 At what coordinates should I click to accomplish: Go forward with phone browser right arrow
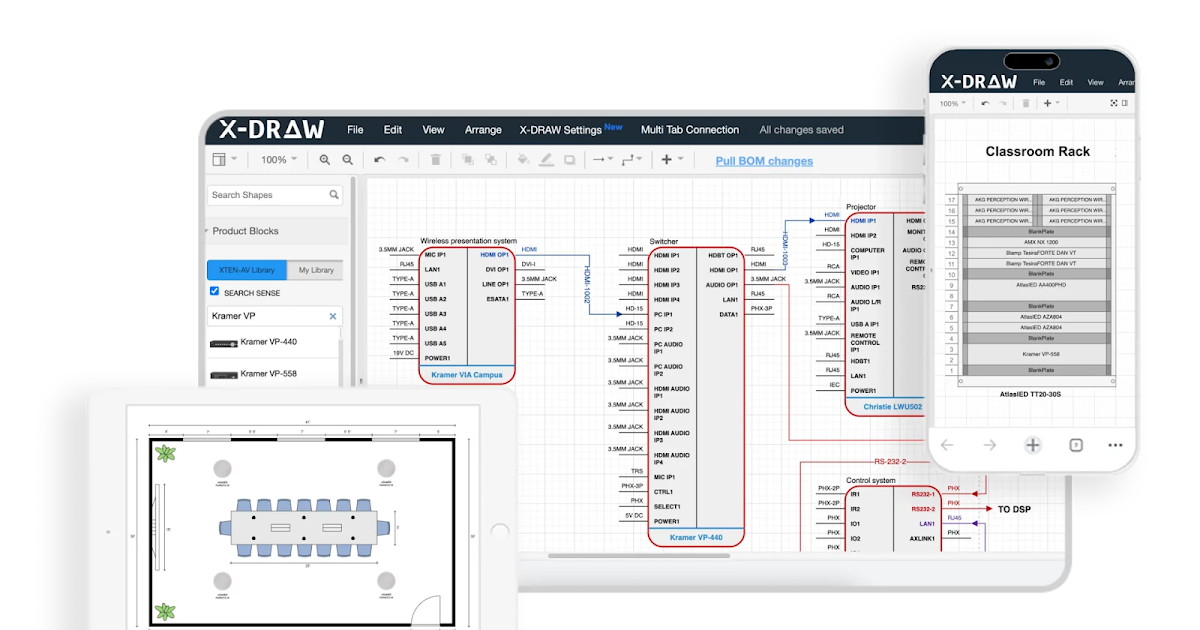(x=990, y=445)
